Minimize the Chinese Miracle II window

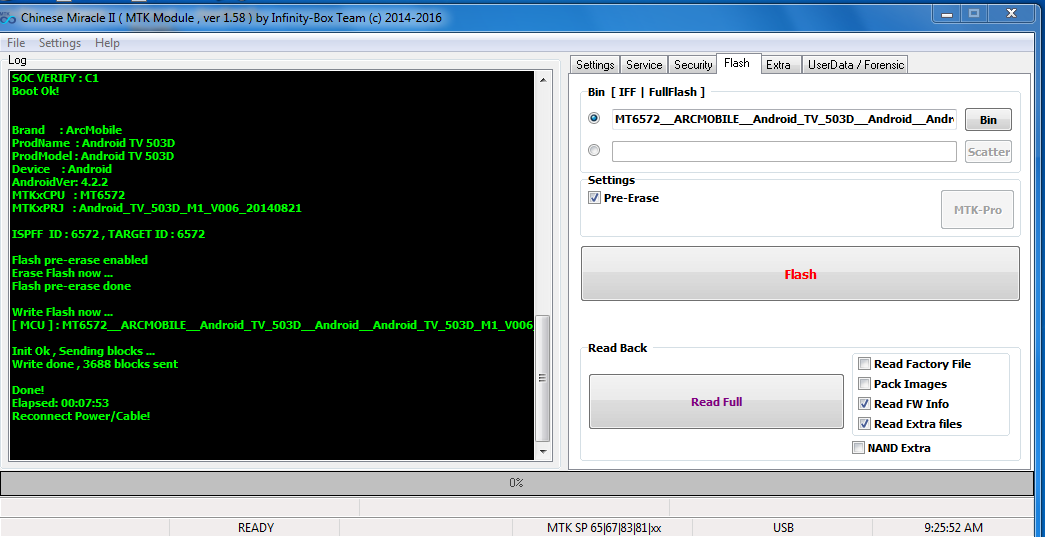tap(944, 13)
